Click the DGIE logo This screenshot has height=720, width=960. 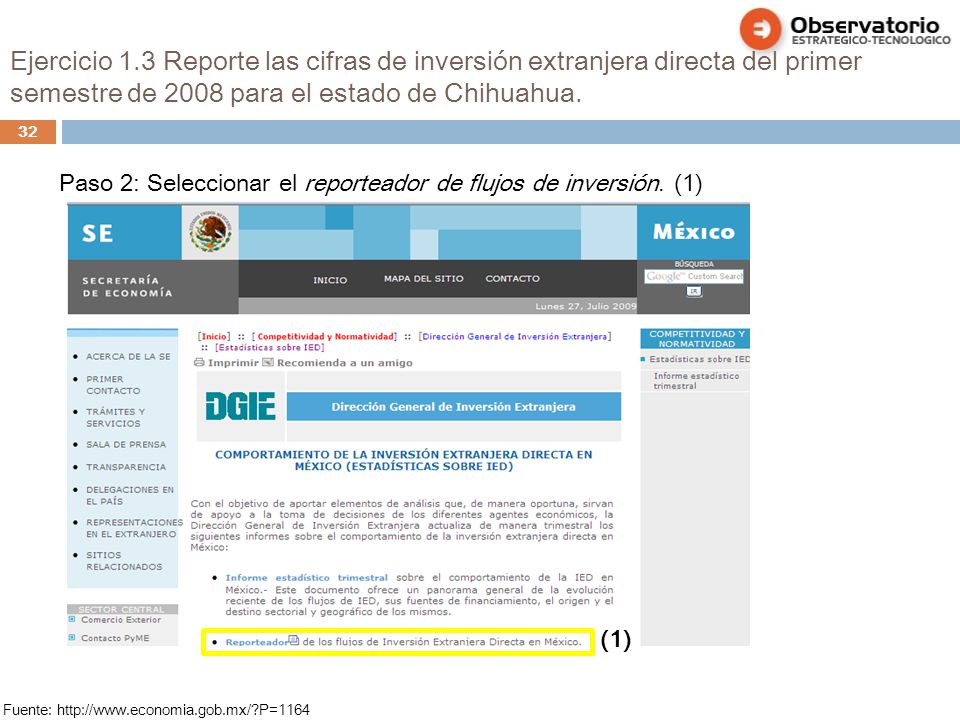[x=240, y=407]
